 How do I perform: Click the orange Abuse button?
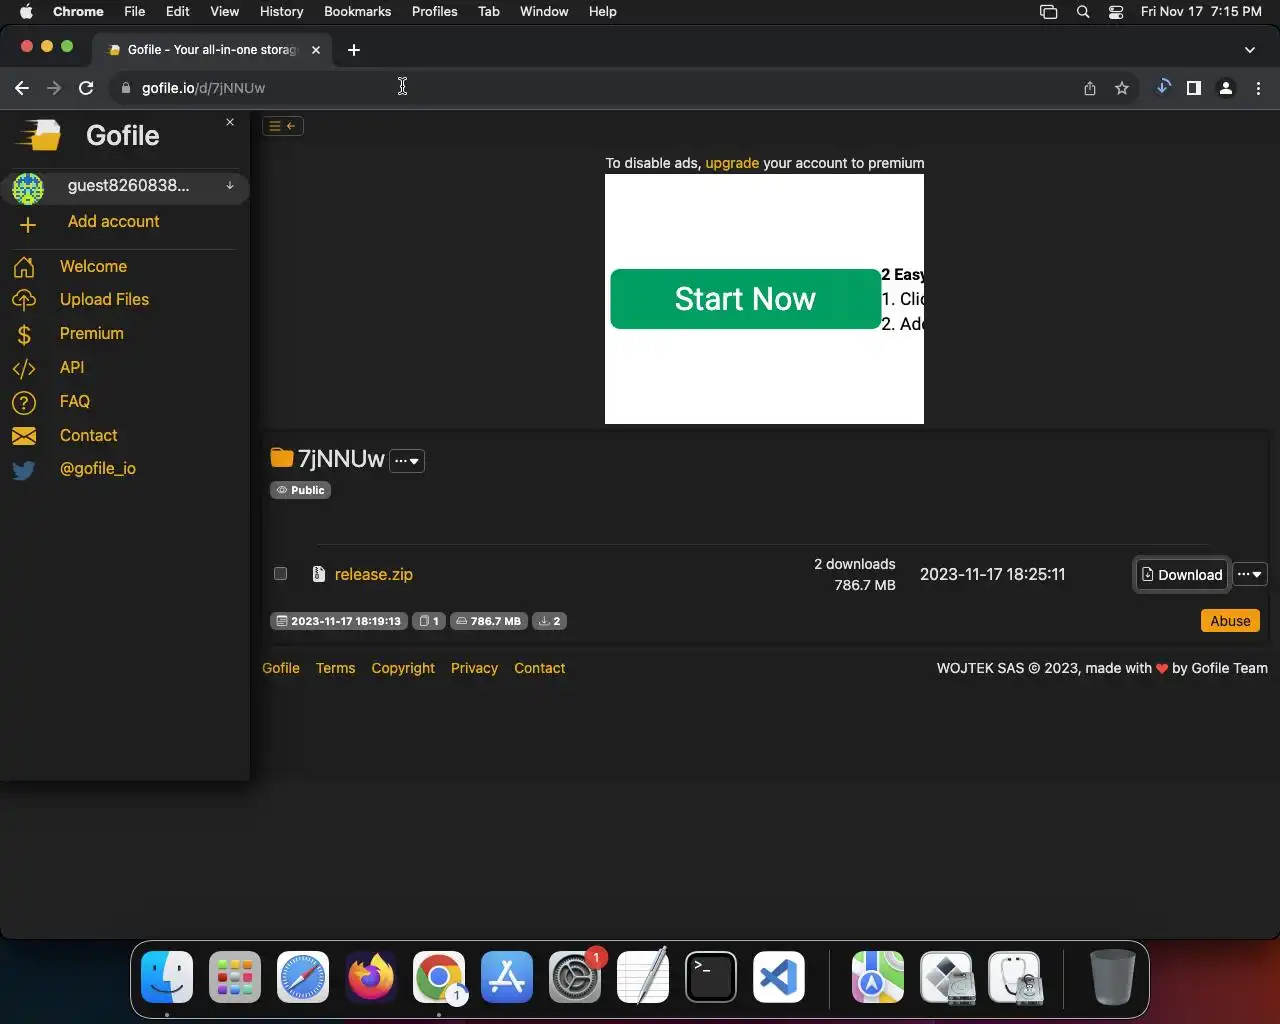pyautogui.click(x=1230, y=621)
